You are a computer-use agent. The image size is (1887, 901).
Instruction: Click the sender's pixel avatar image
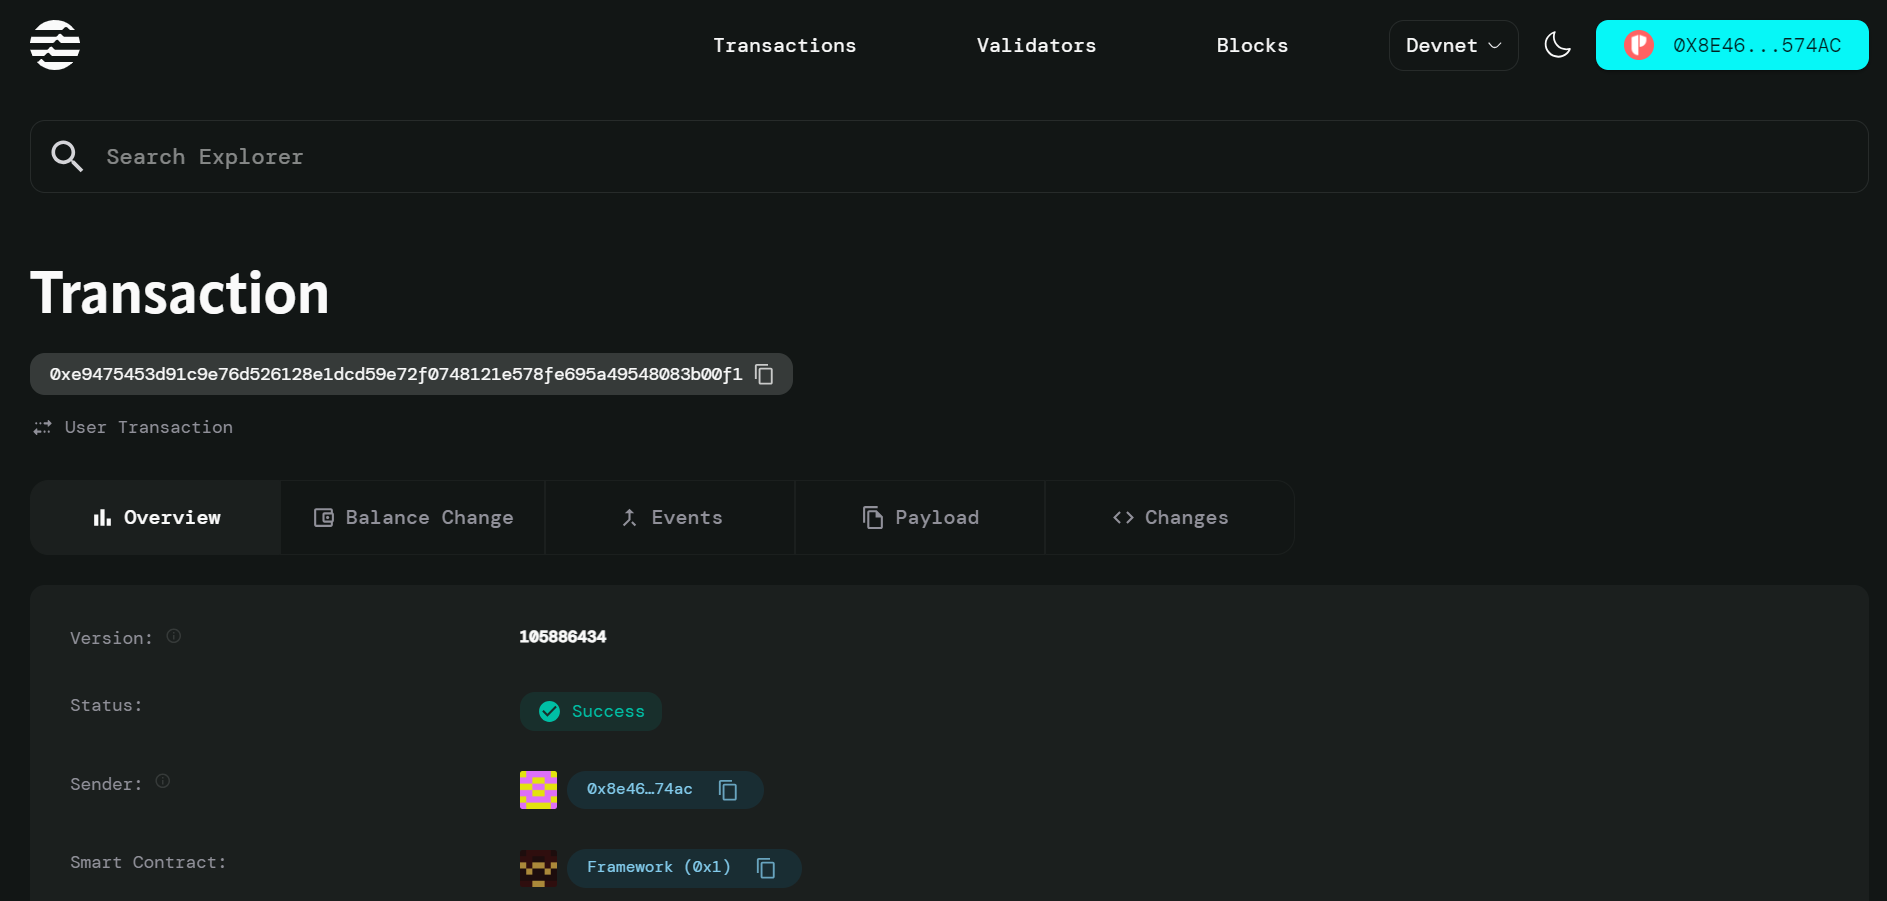538,790
